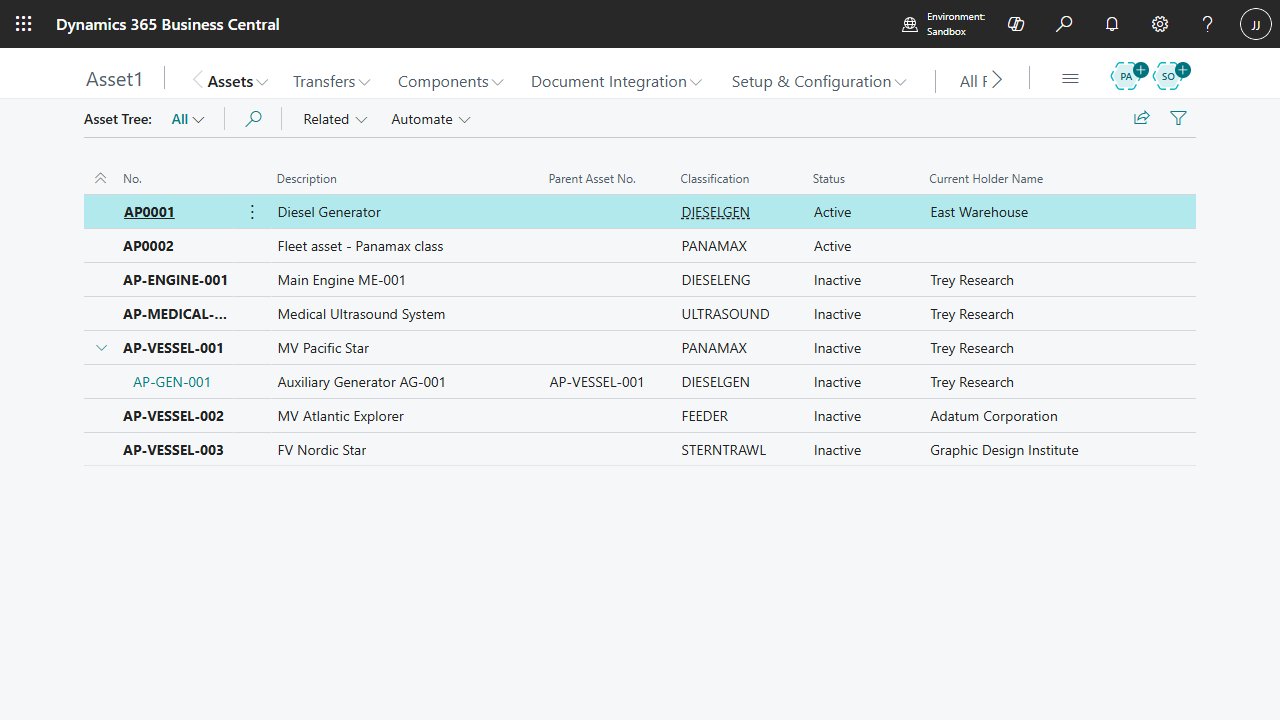Open the Document Integration dropdown
The image size is (1280, 720).
(x=617, y=82)
